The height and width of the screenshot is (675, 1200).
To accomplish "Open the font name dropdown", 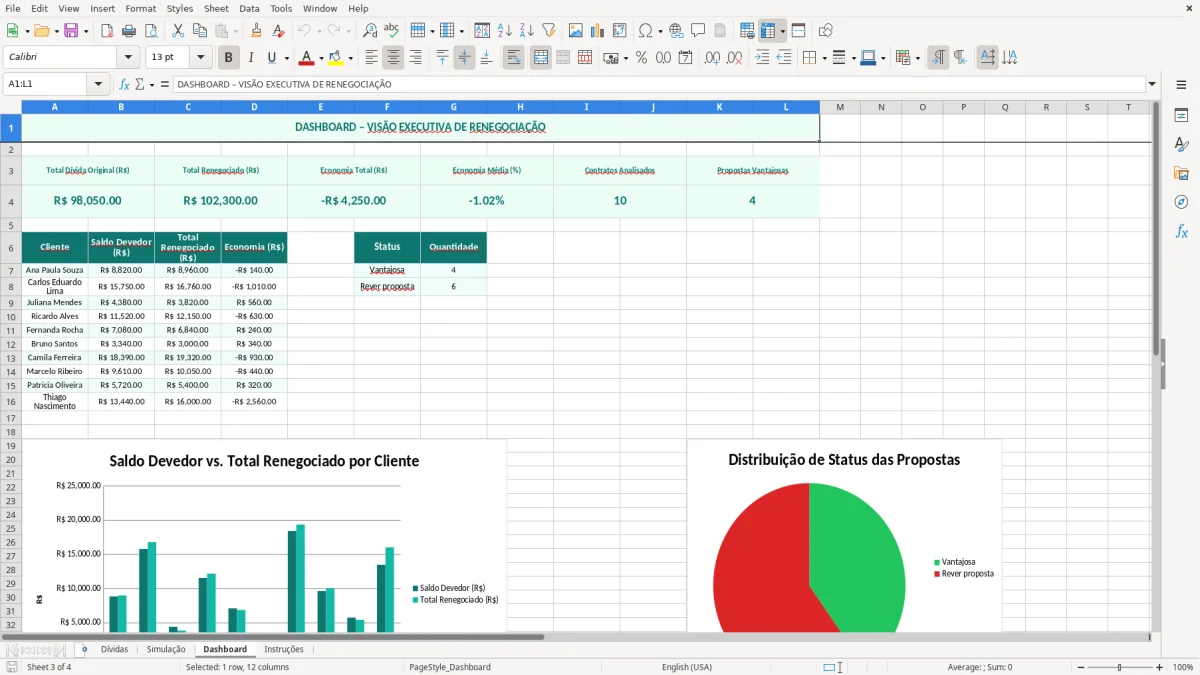I will pos(128,58).
